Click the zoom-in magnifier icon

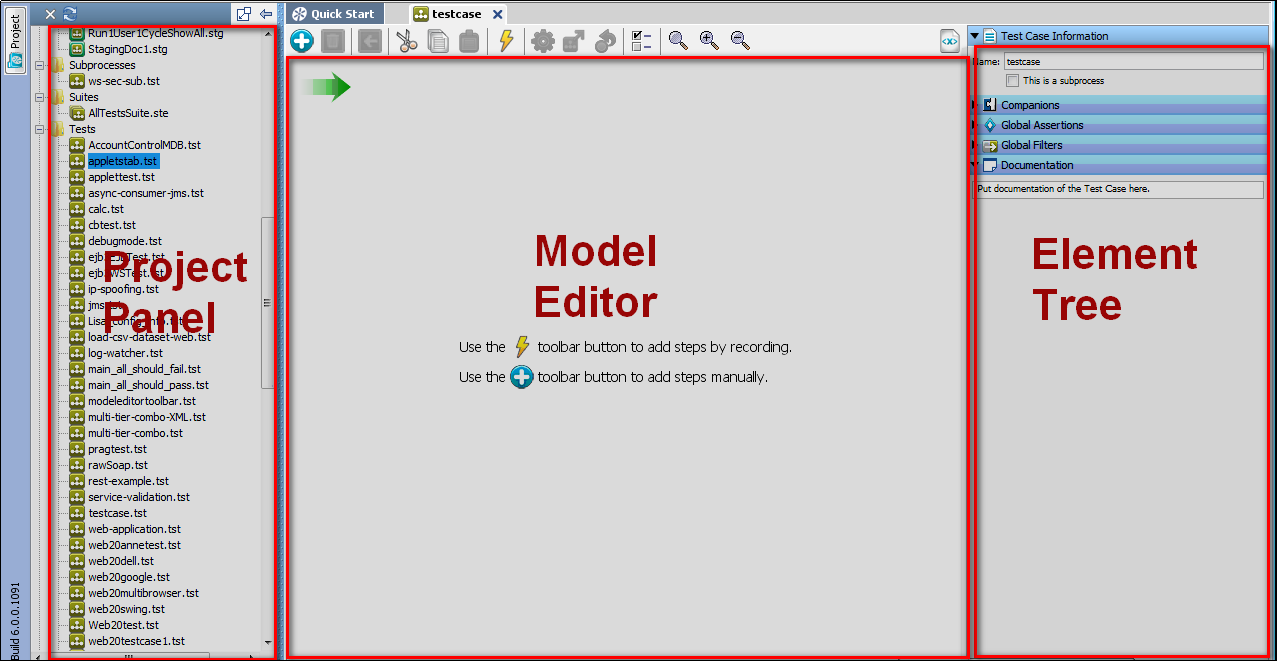click(709, 41)
